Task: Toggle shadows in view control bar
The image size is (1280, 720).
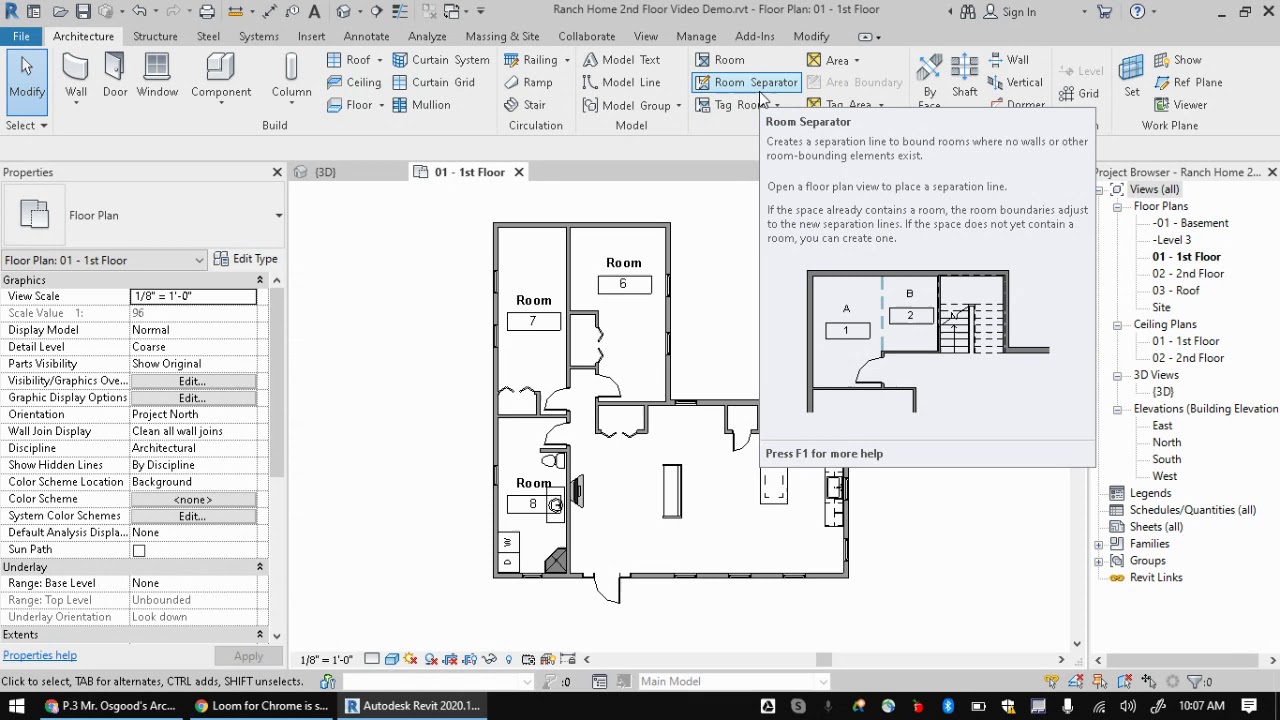Action: tap(431, 659)
